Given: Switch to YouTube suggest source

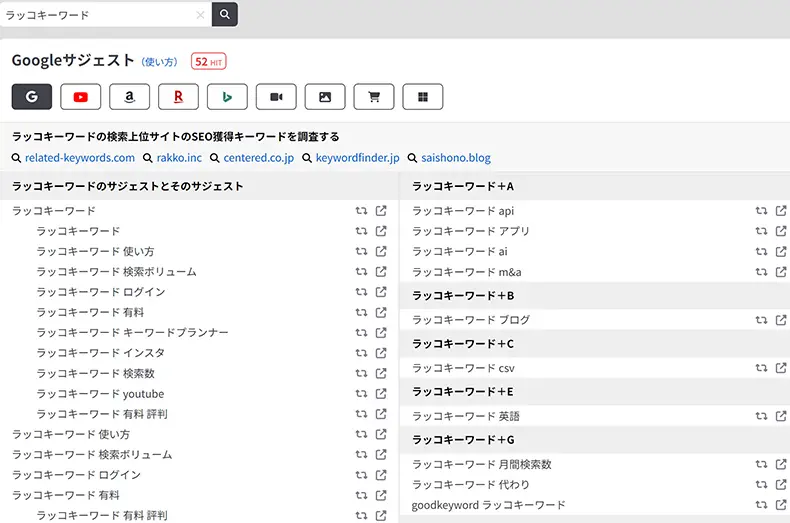Looking at the screenshot, I should pyautogui.click(x=81, y=96).
